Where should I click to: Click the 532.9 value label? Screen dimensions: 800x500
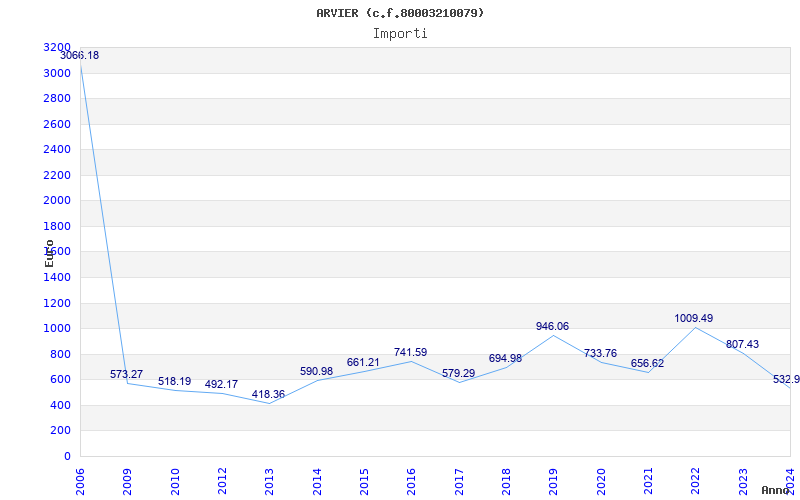tap(786, 380)
